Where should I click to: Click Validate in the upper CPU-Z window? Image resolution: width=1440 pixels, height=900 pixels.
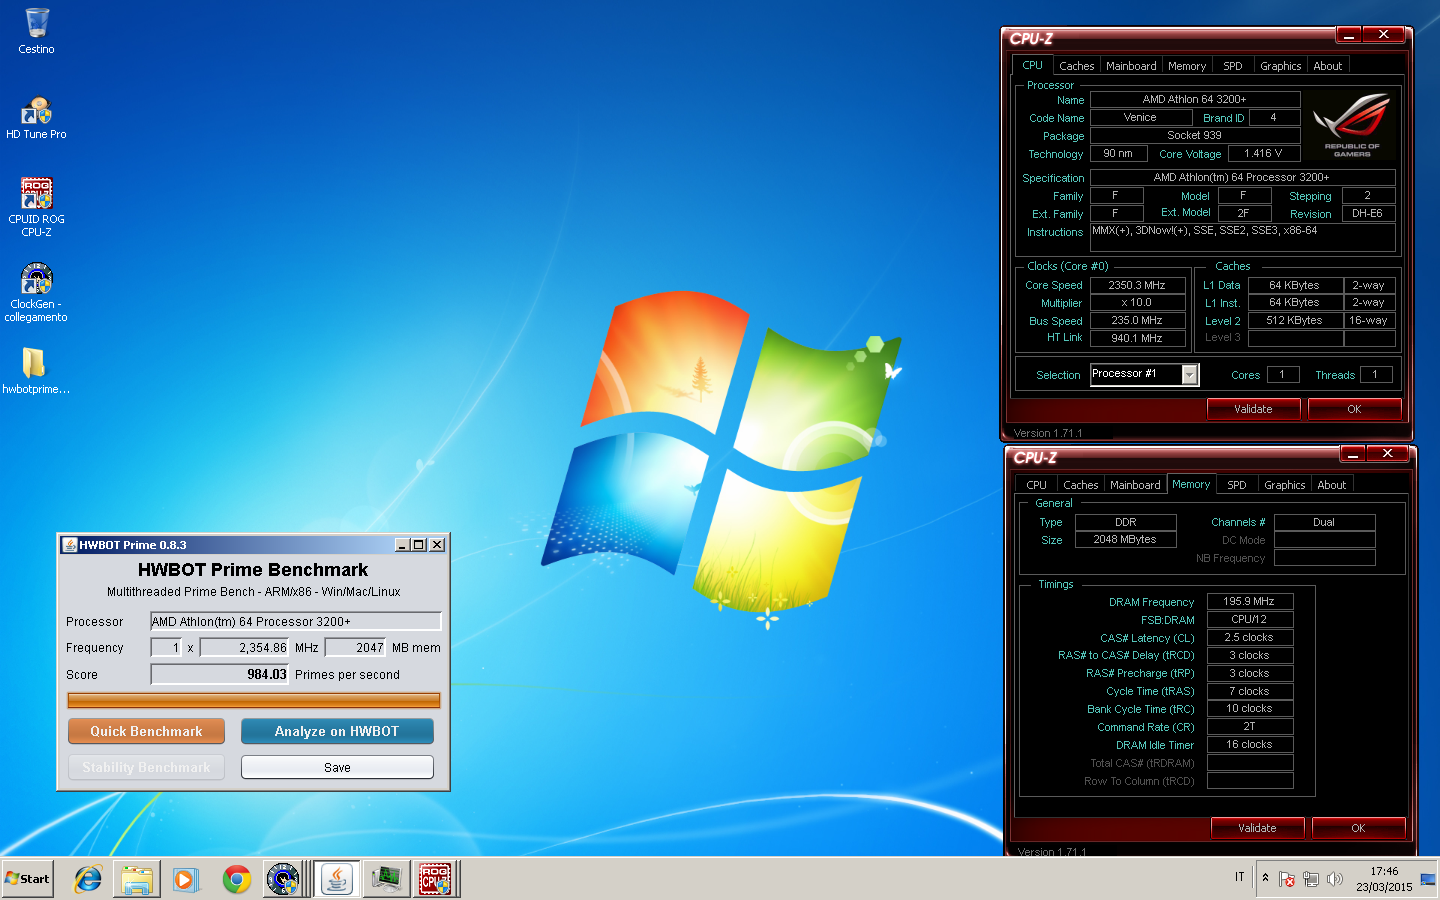pos(1253,409)
